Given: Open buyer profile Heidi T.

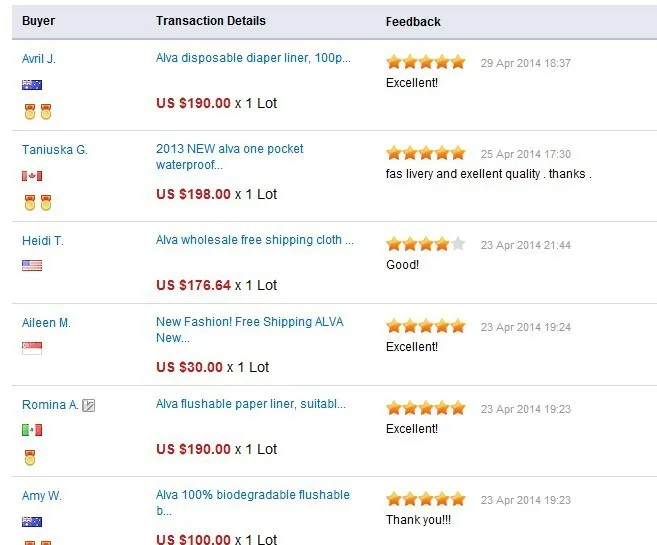Looking at the screenshot, I should pyautogui.click(x=43, y=241).
